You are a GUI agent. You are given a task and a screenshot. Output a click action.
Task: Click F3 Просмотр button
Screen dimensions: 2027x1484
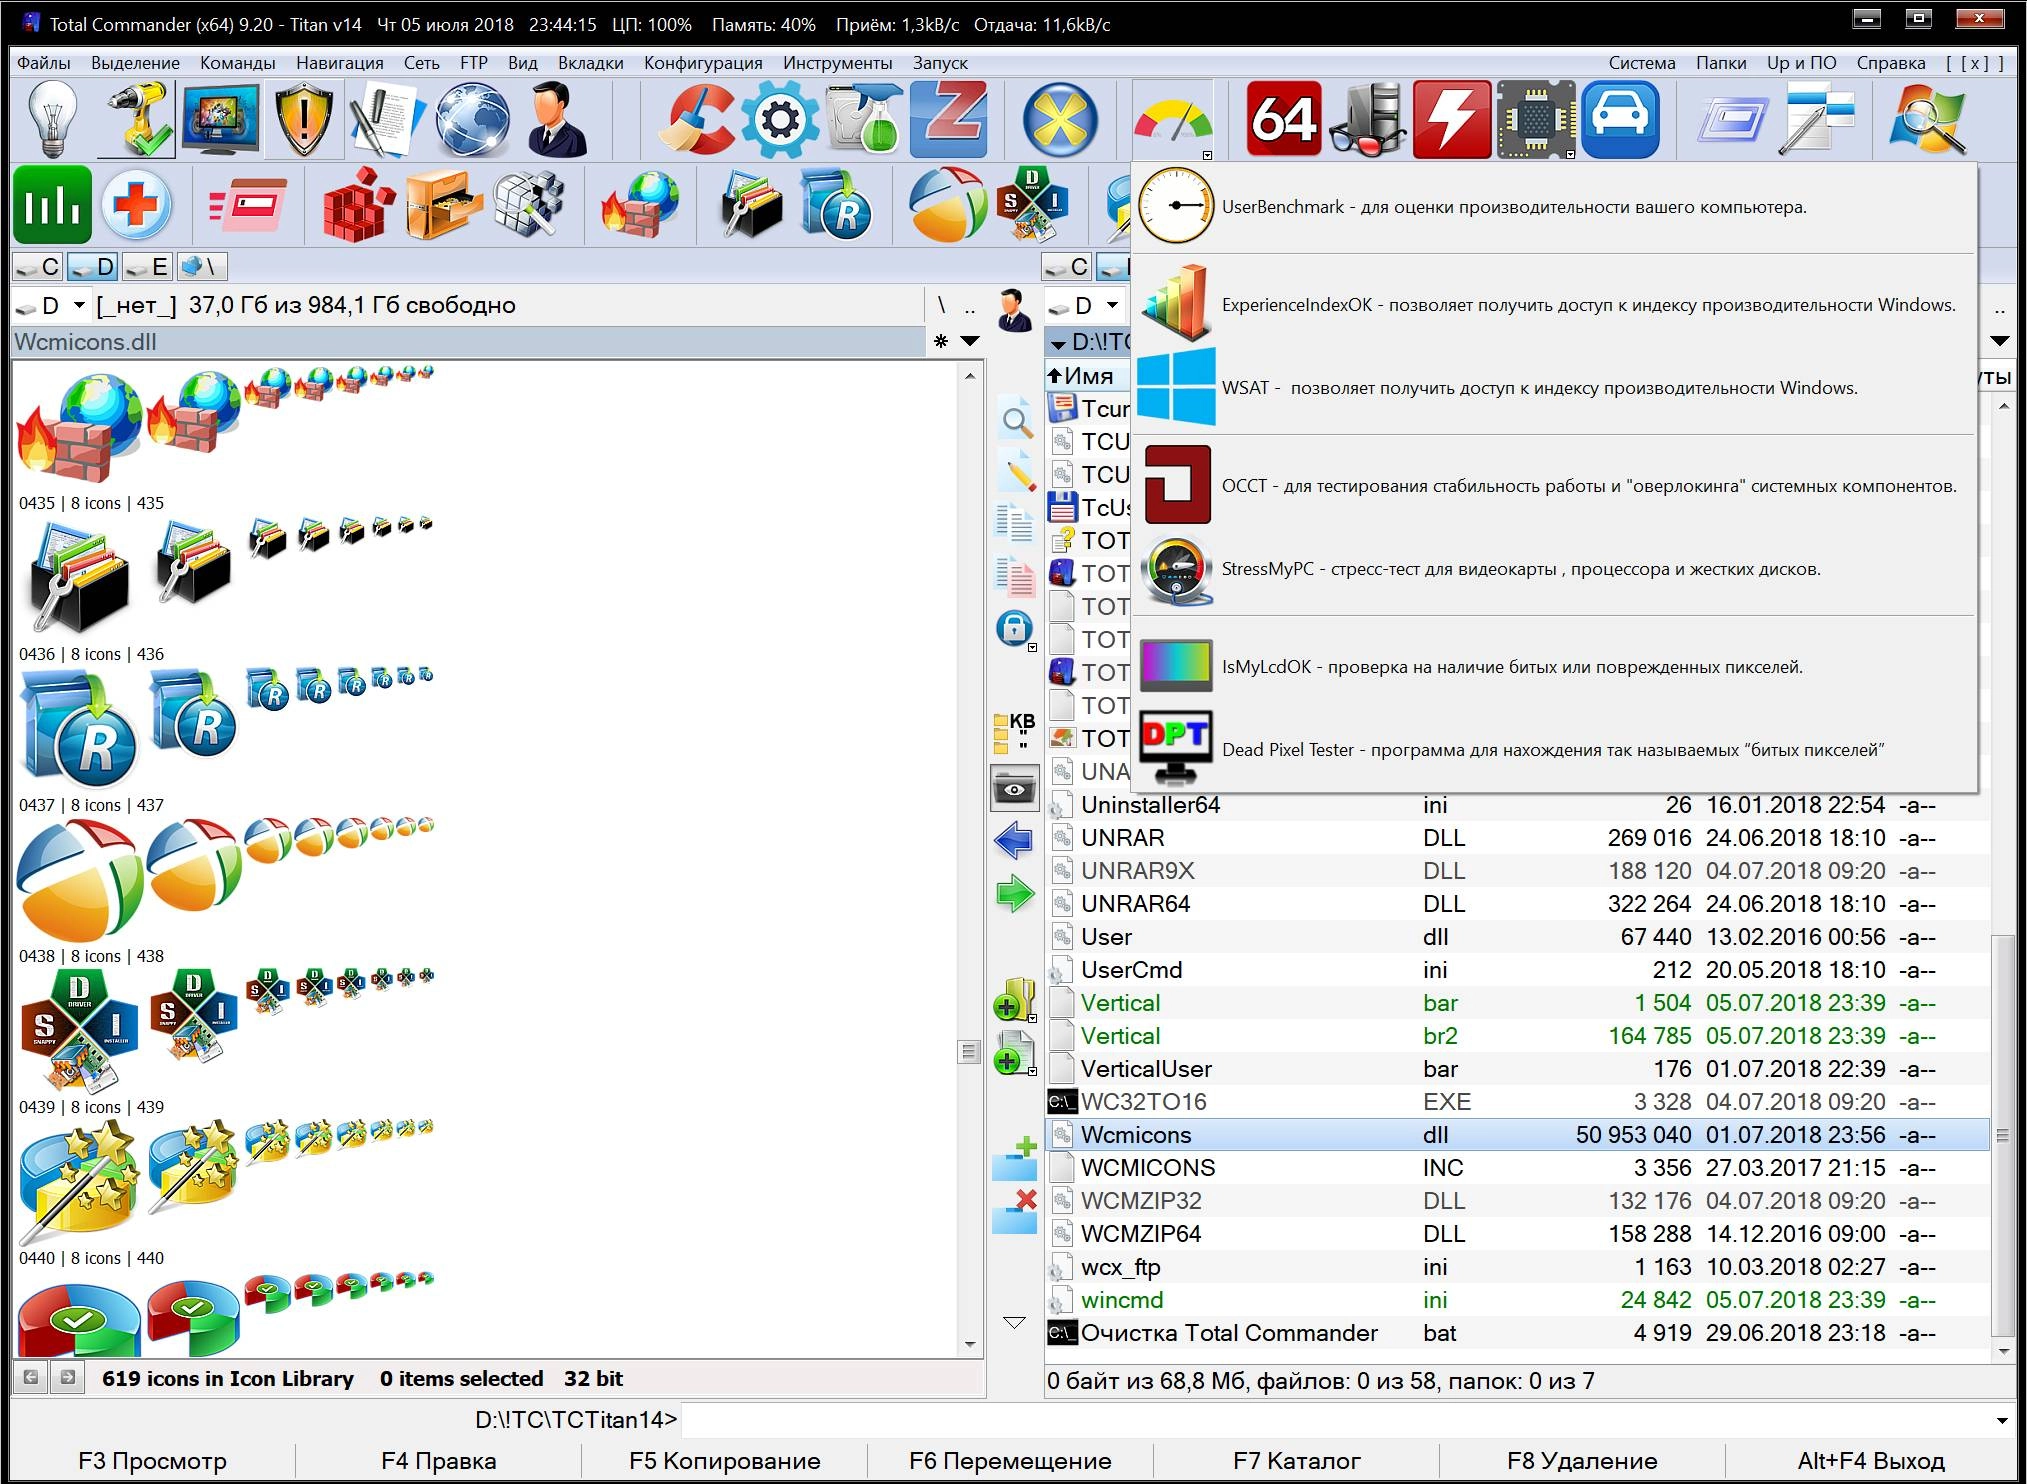tap(152, 1461)
